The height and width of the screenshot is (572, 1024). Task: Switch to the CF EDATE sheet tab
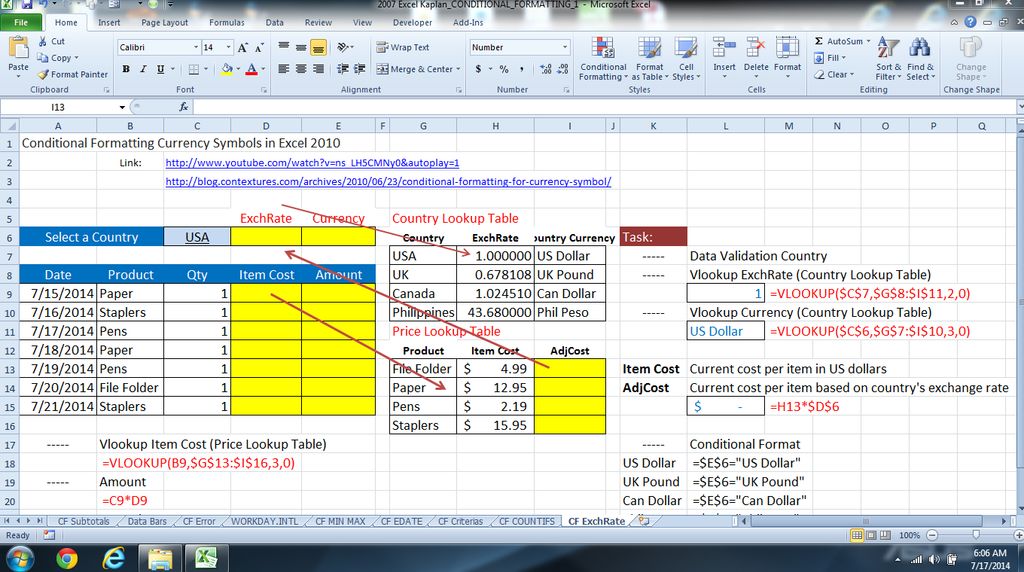tap(401, 521)
